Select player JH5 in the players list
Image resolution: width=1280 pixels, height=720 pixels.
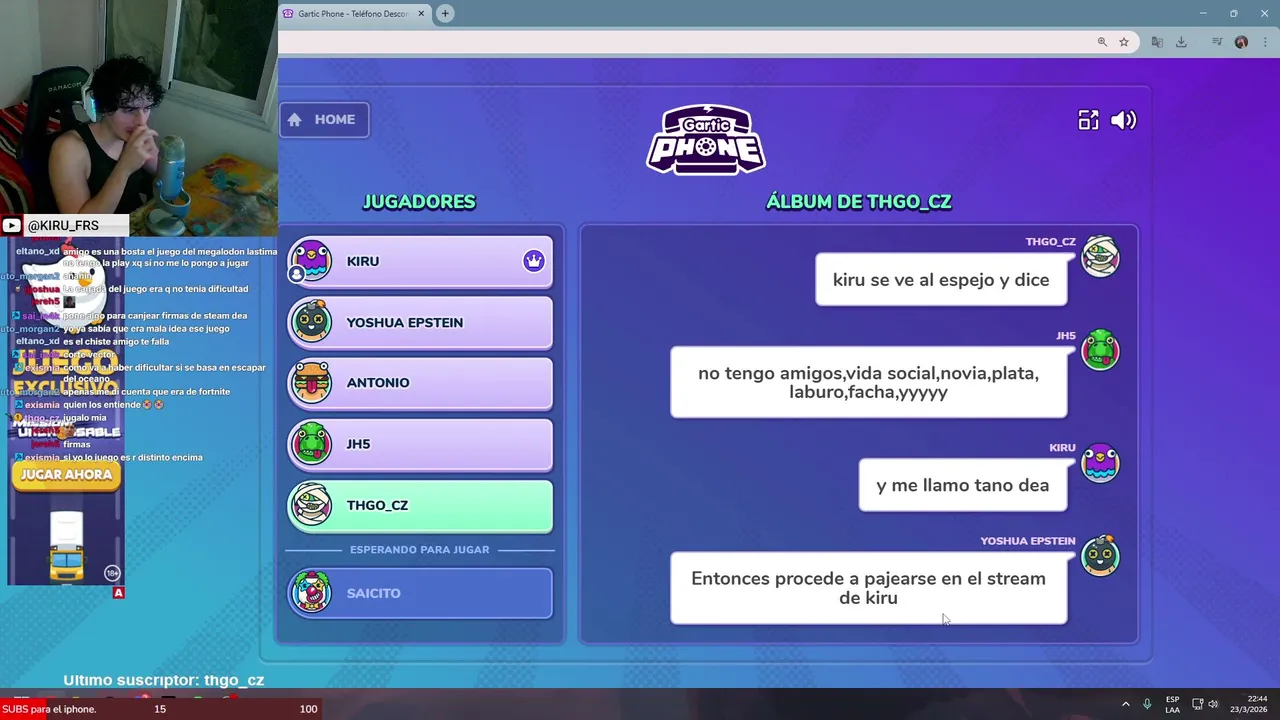click(x=420, y=444)
